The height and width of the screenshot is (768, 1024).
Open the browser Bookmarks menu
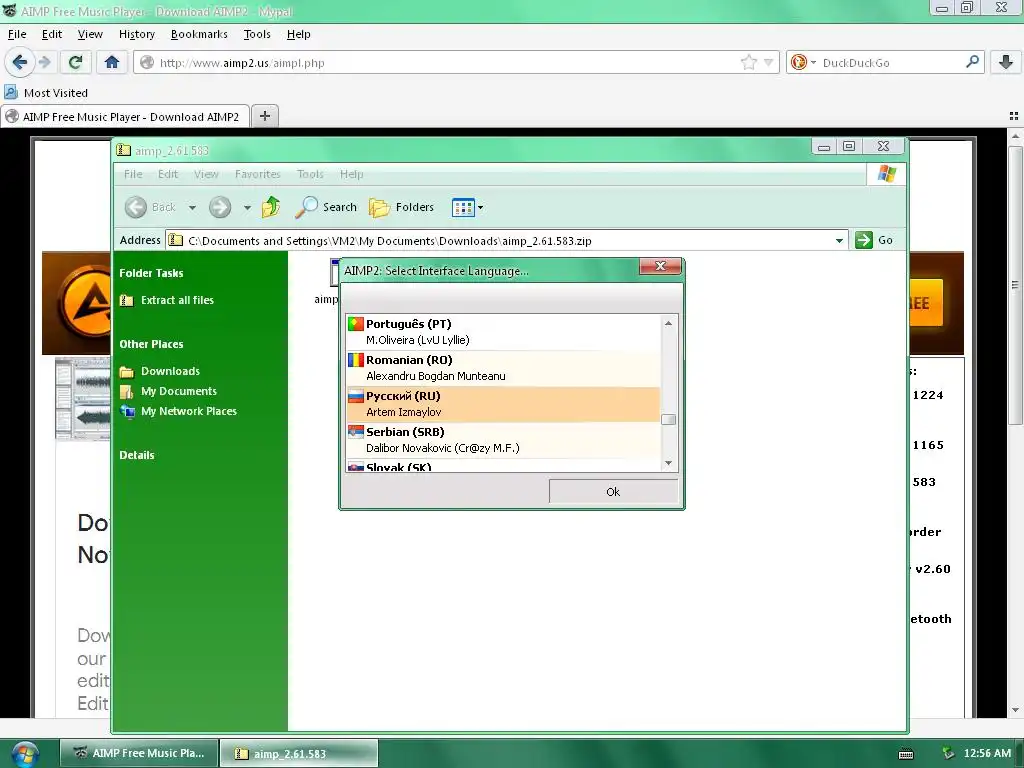tap(199, 34)
